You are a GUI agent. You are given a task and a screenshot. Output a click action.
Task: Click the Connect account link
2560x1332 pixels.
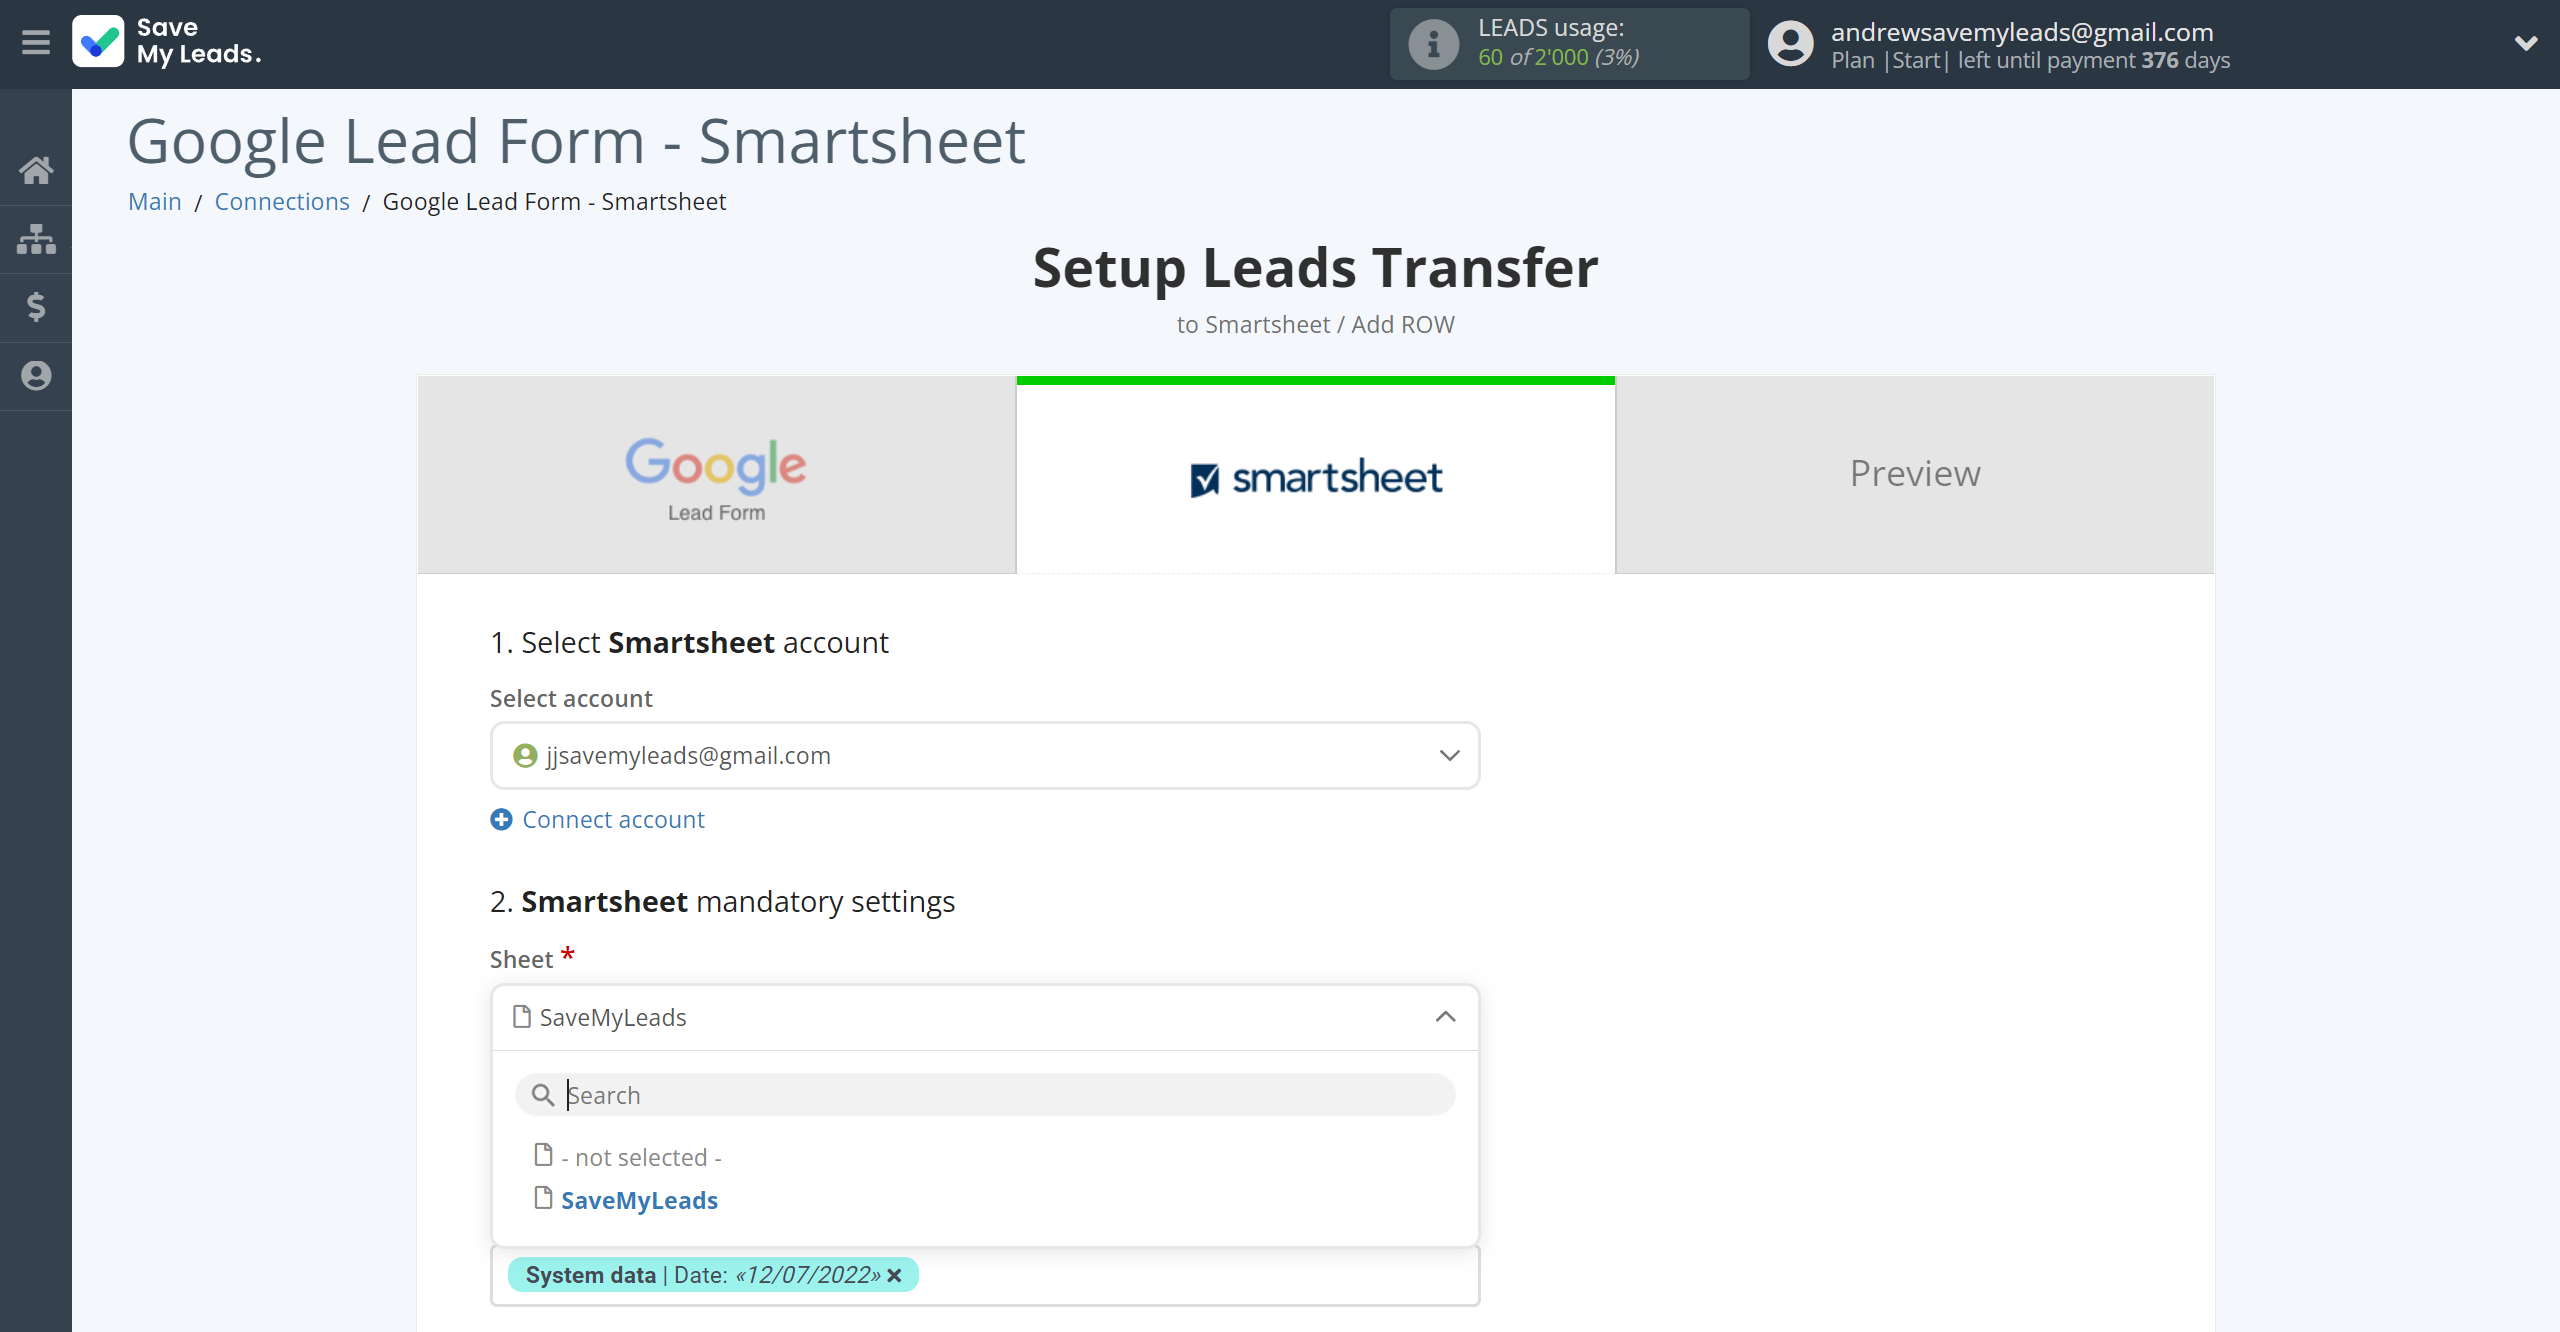pos(613,819)
